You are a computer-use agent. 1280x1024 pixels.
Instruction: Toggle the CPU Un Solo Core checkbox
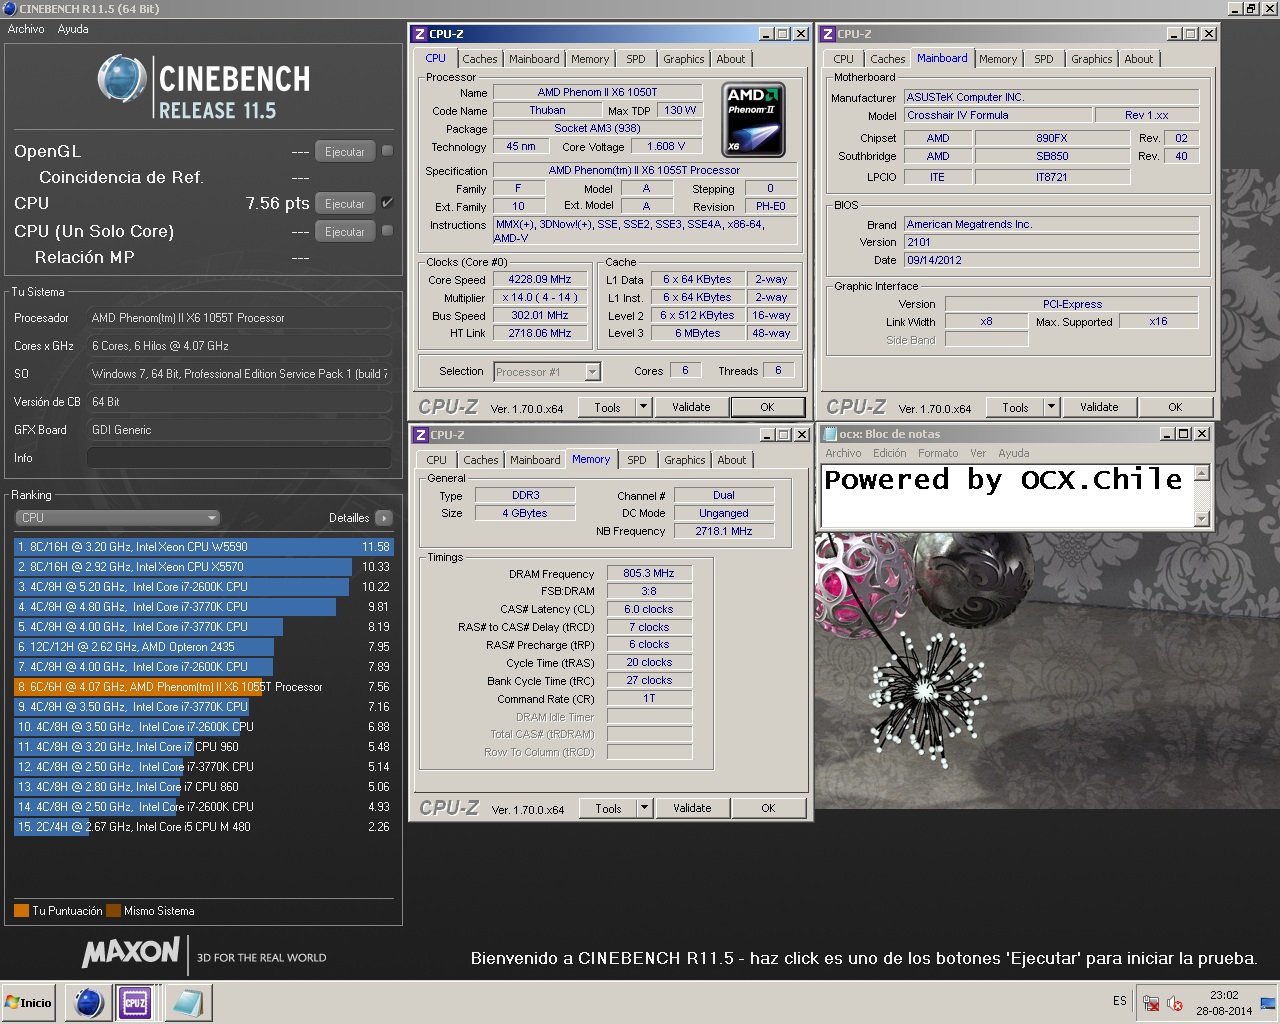pos(387,231)
